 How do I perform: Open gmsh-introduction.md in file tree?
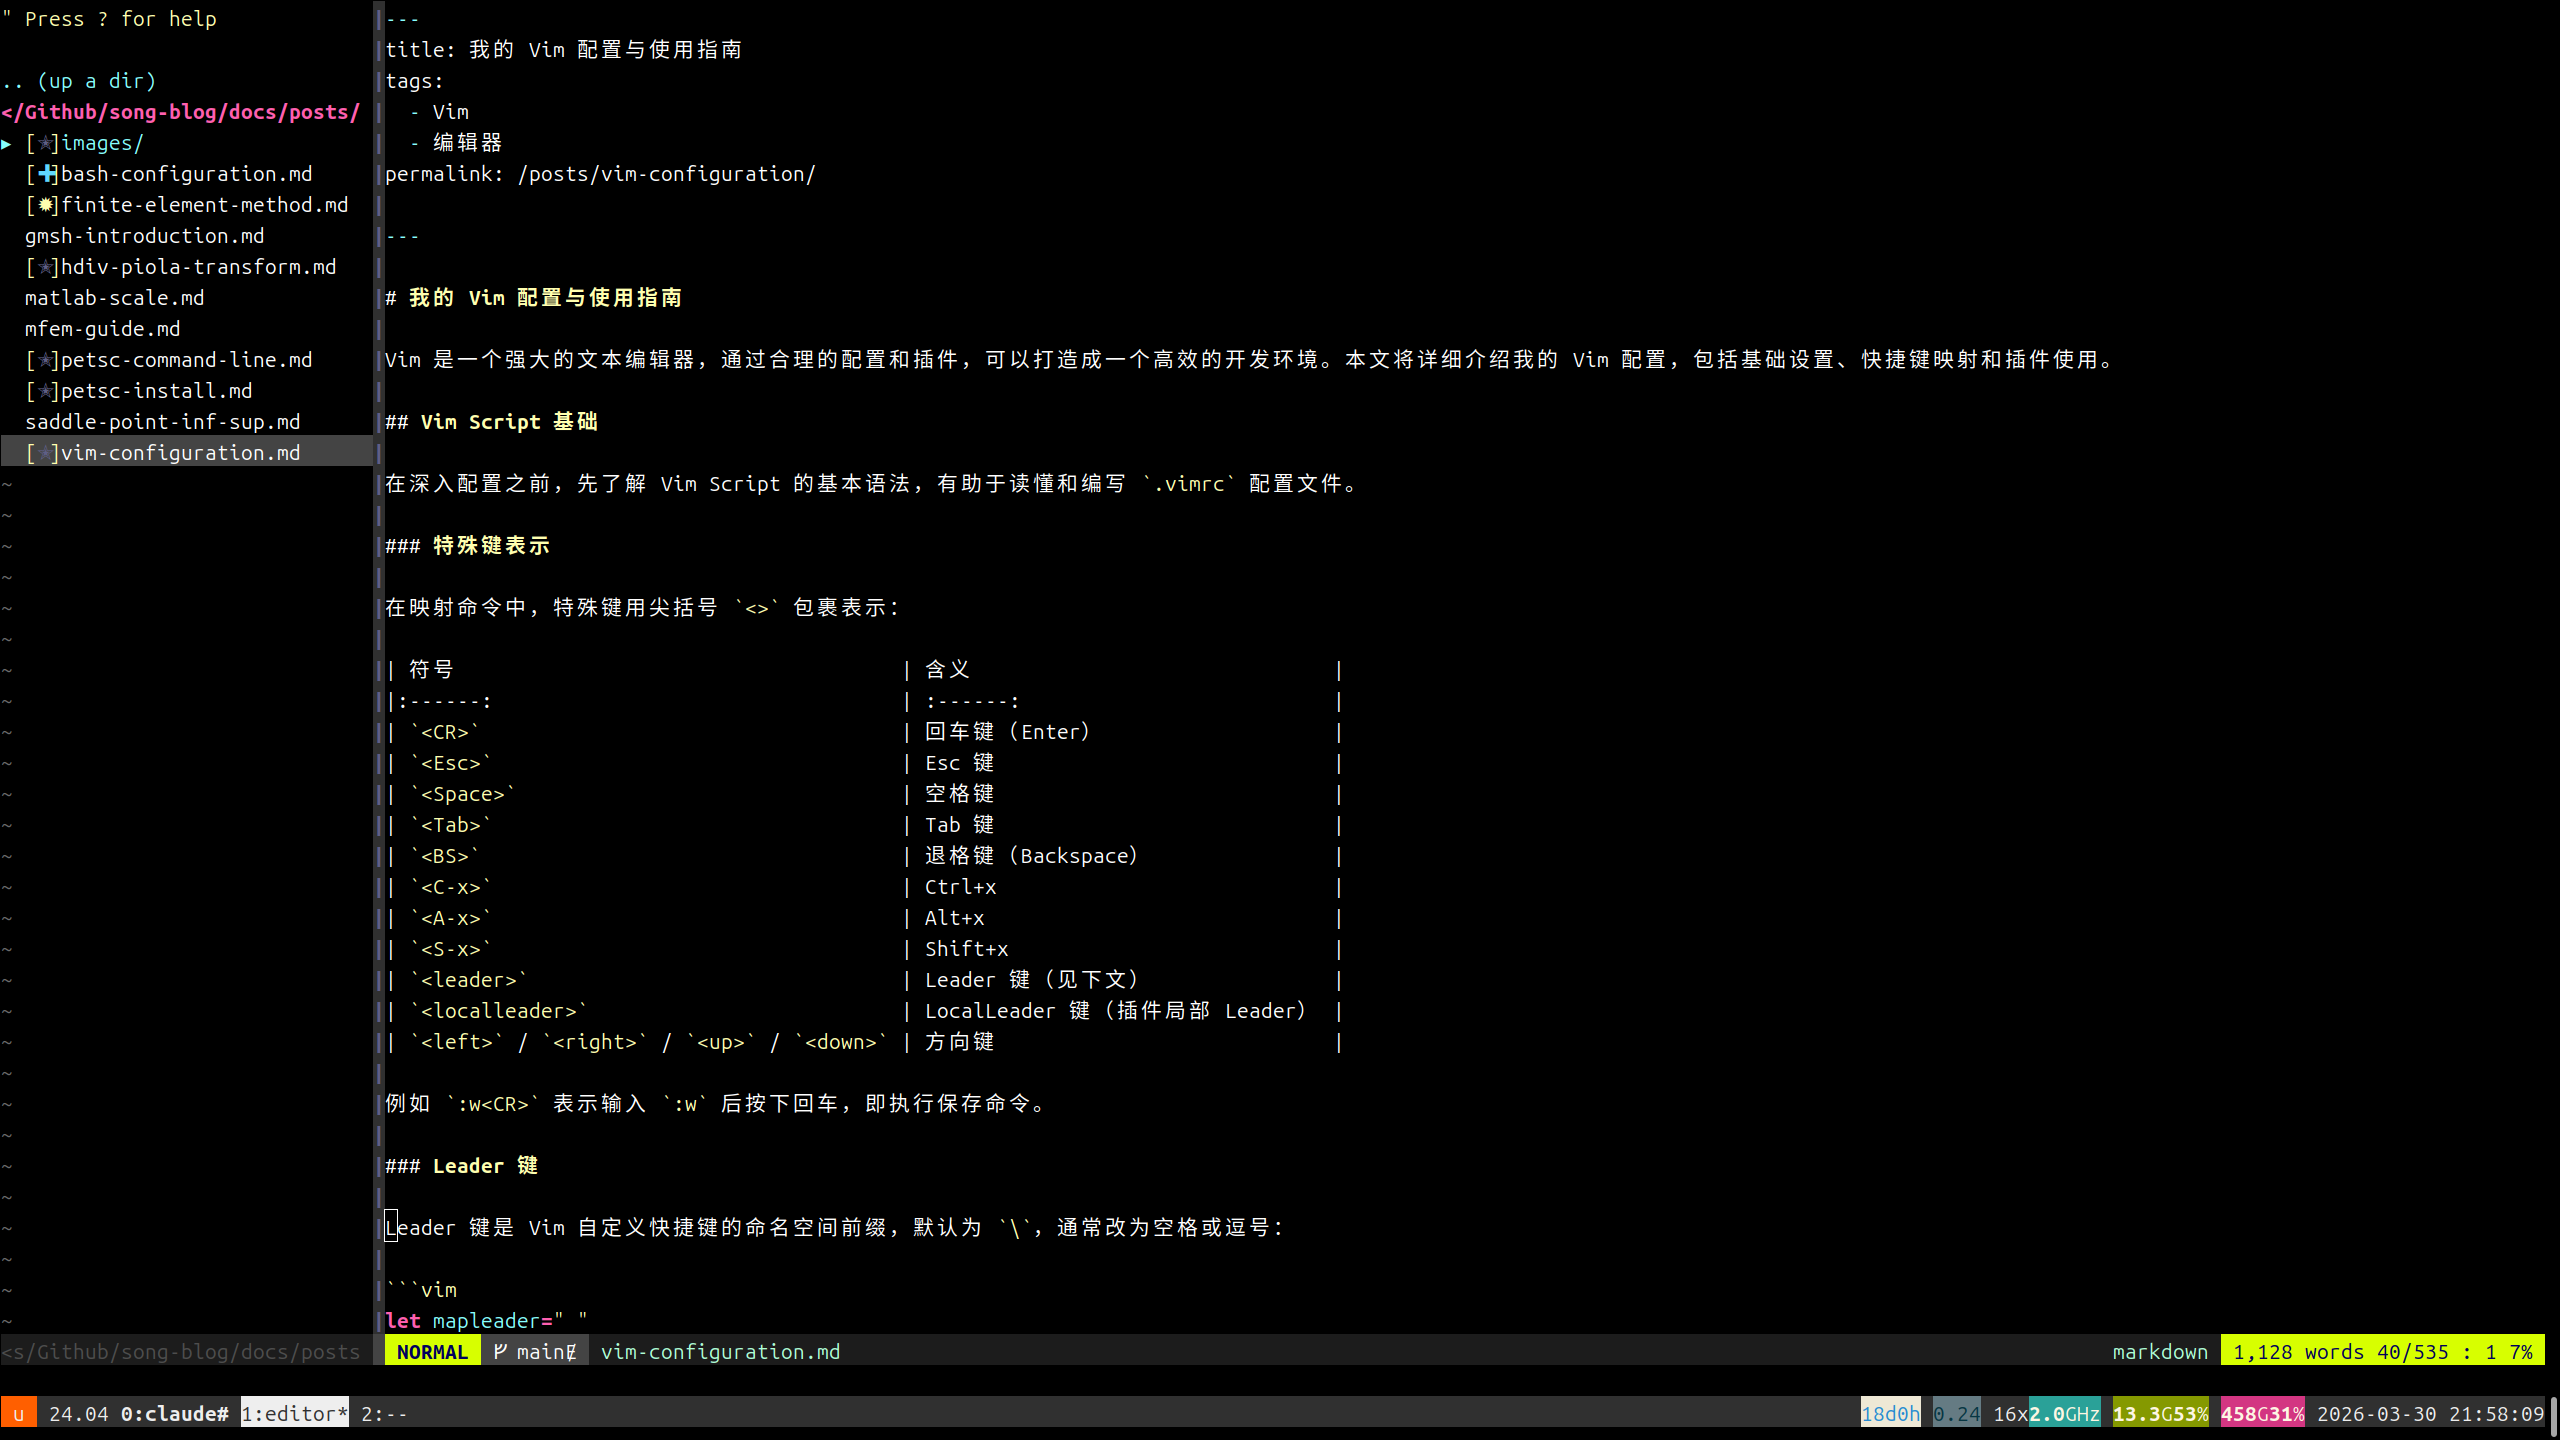coord(144,237)
